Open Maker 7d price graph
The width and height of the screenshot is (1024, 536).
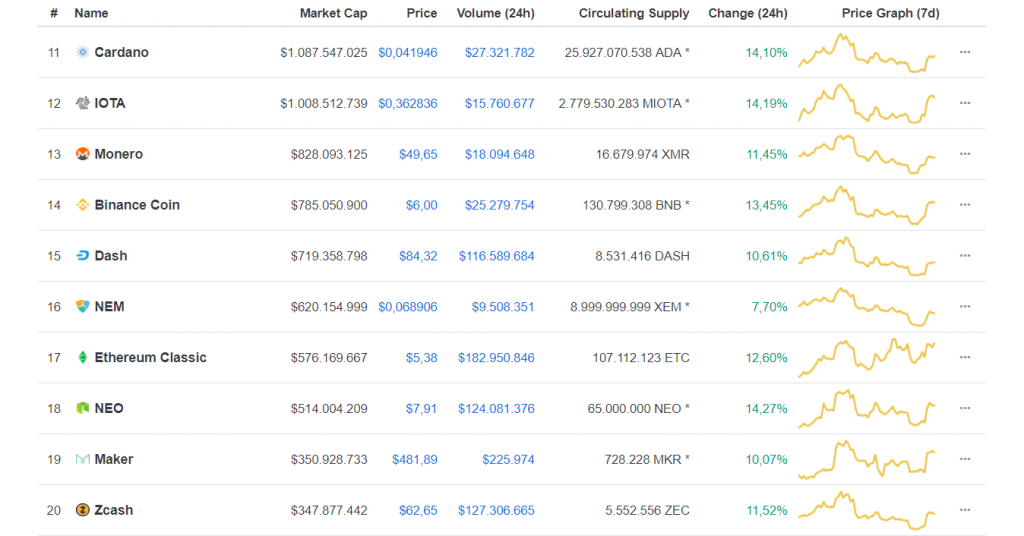pyautogui.click(x=867, y=460)
